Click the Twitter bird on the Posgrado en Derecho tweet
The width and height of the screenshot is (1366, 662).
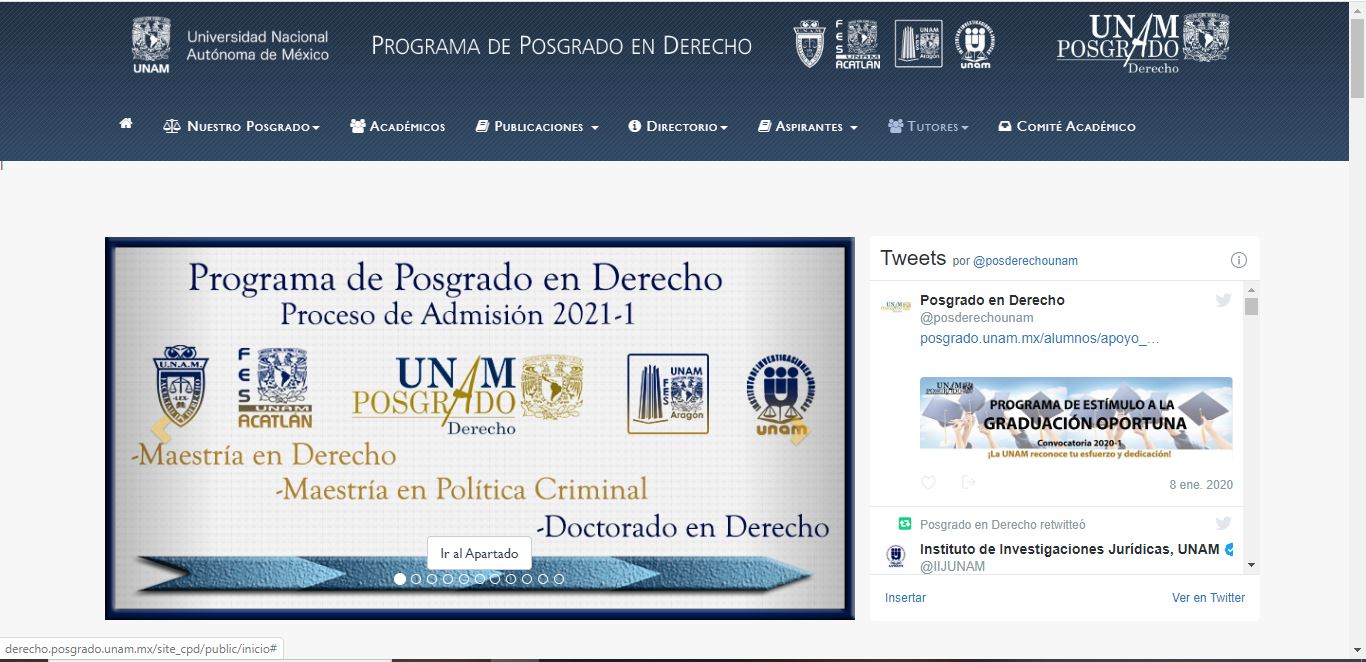tap(1223, 300)
